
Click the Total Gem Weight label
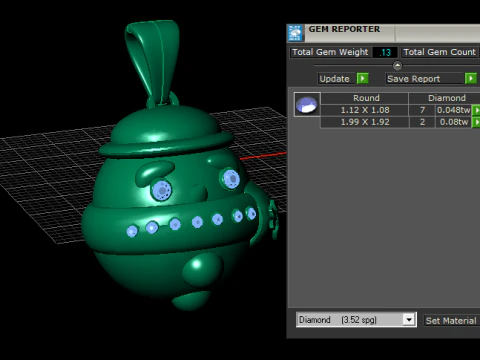(330, 52)
